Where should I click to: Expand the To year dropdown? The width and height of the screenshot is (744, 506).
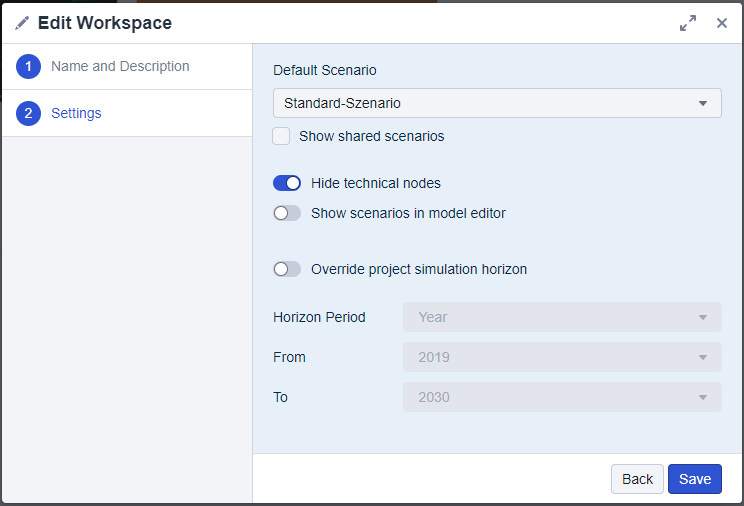[x=562, y=397]
